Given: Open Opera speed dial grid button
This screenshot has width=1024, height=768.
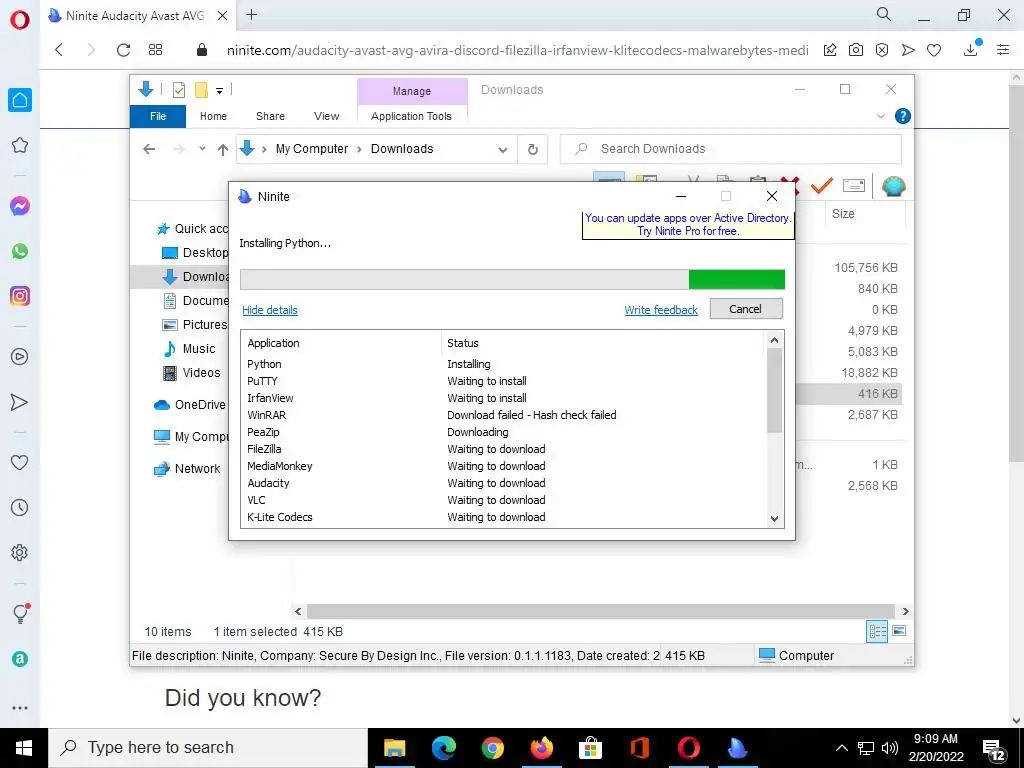Looking at the screenshot, I should pyautogui.click(x=155, y=50).
